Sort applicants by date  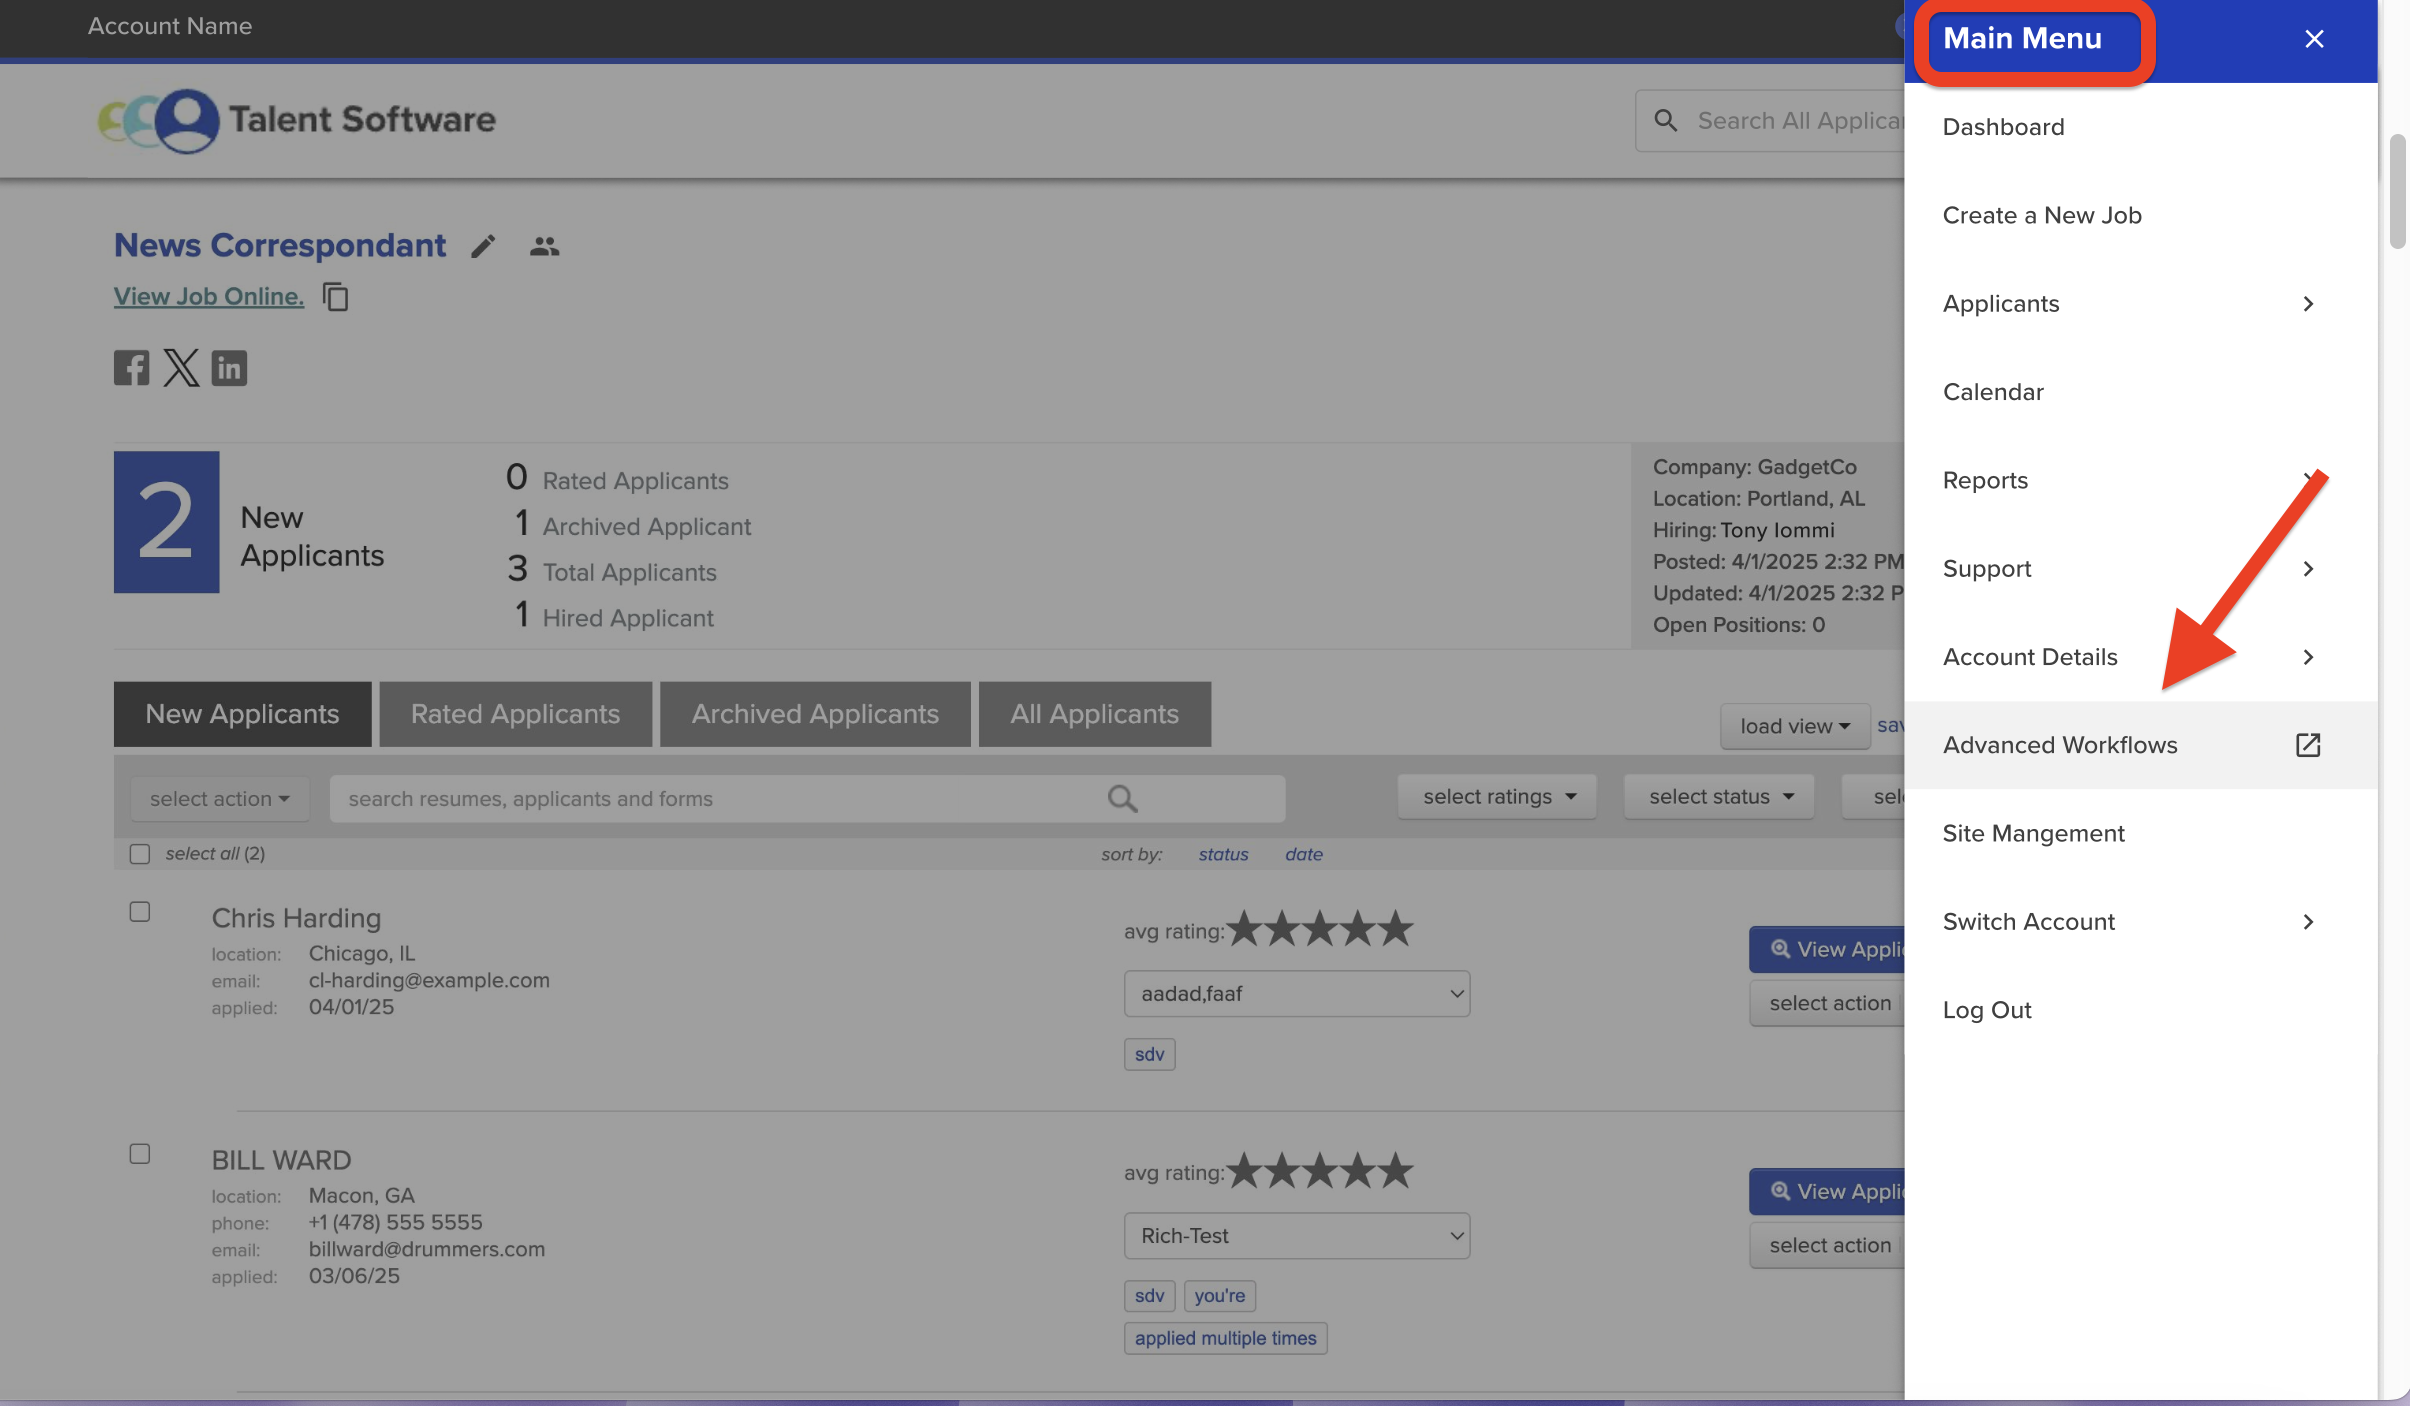tap(1303, 854)
